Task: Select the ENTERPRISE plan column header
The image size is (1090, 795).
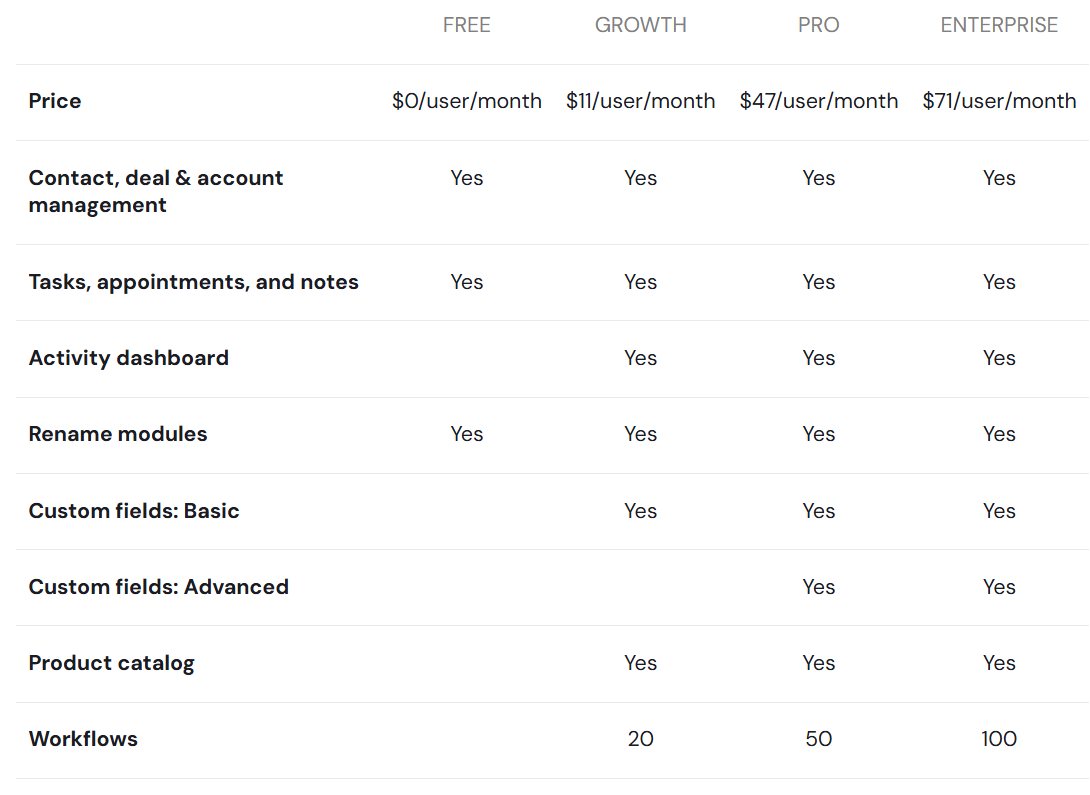Action: (x=998, y=25)
